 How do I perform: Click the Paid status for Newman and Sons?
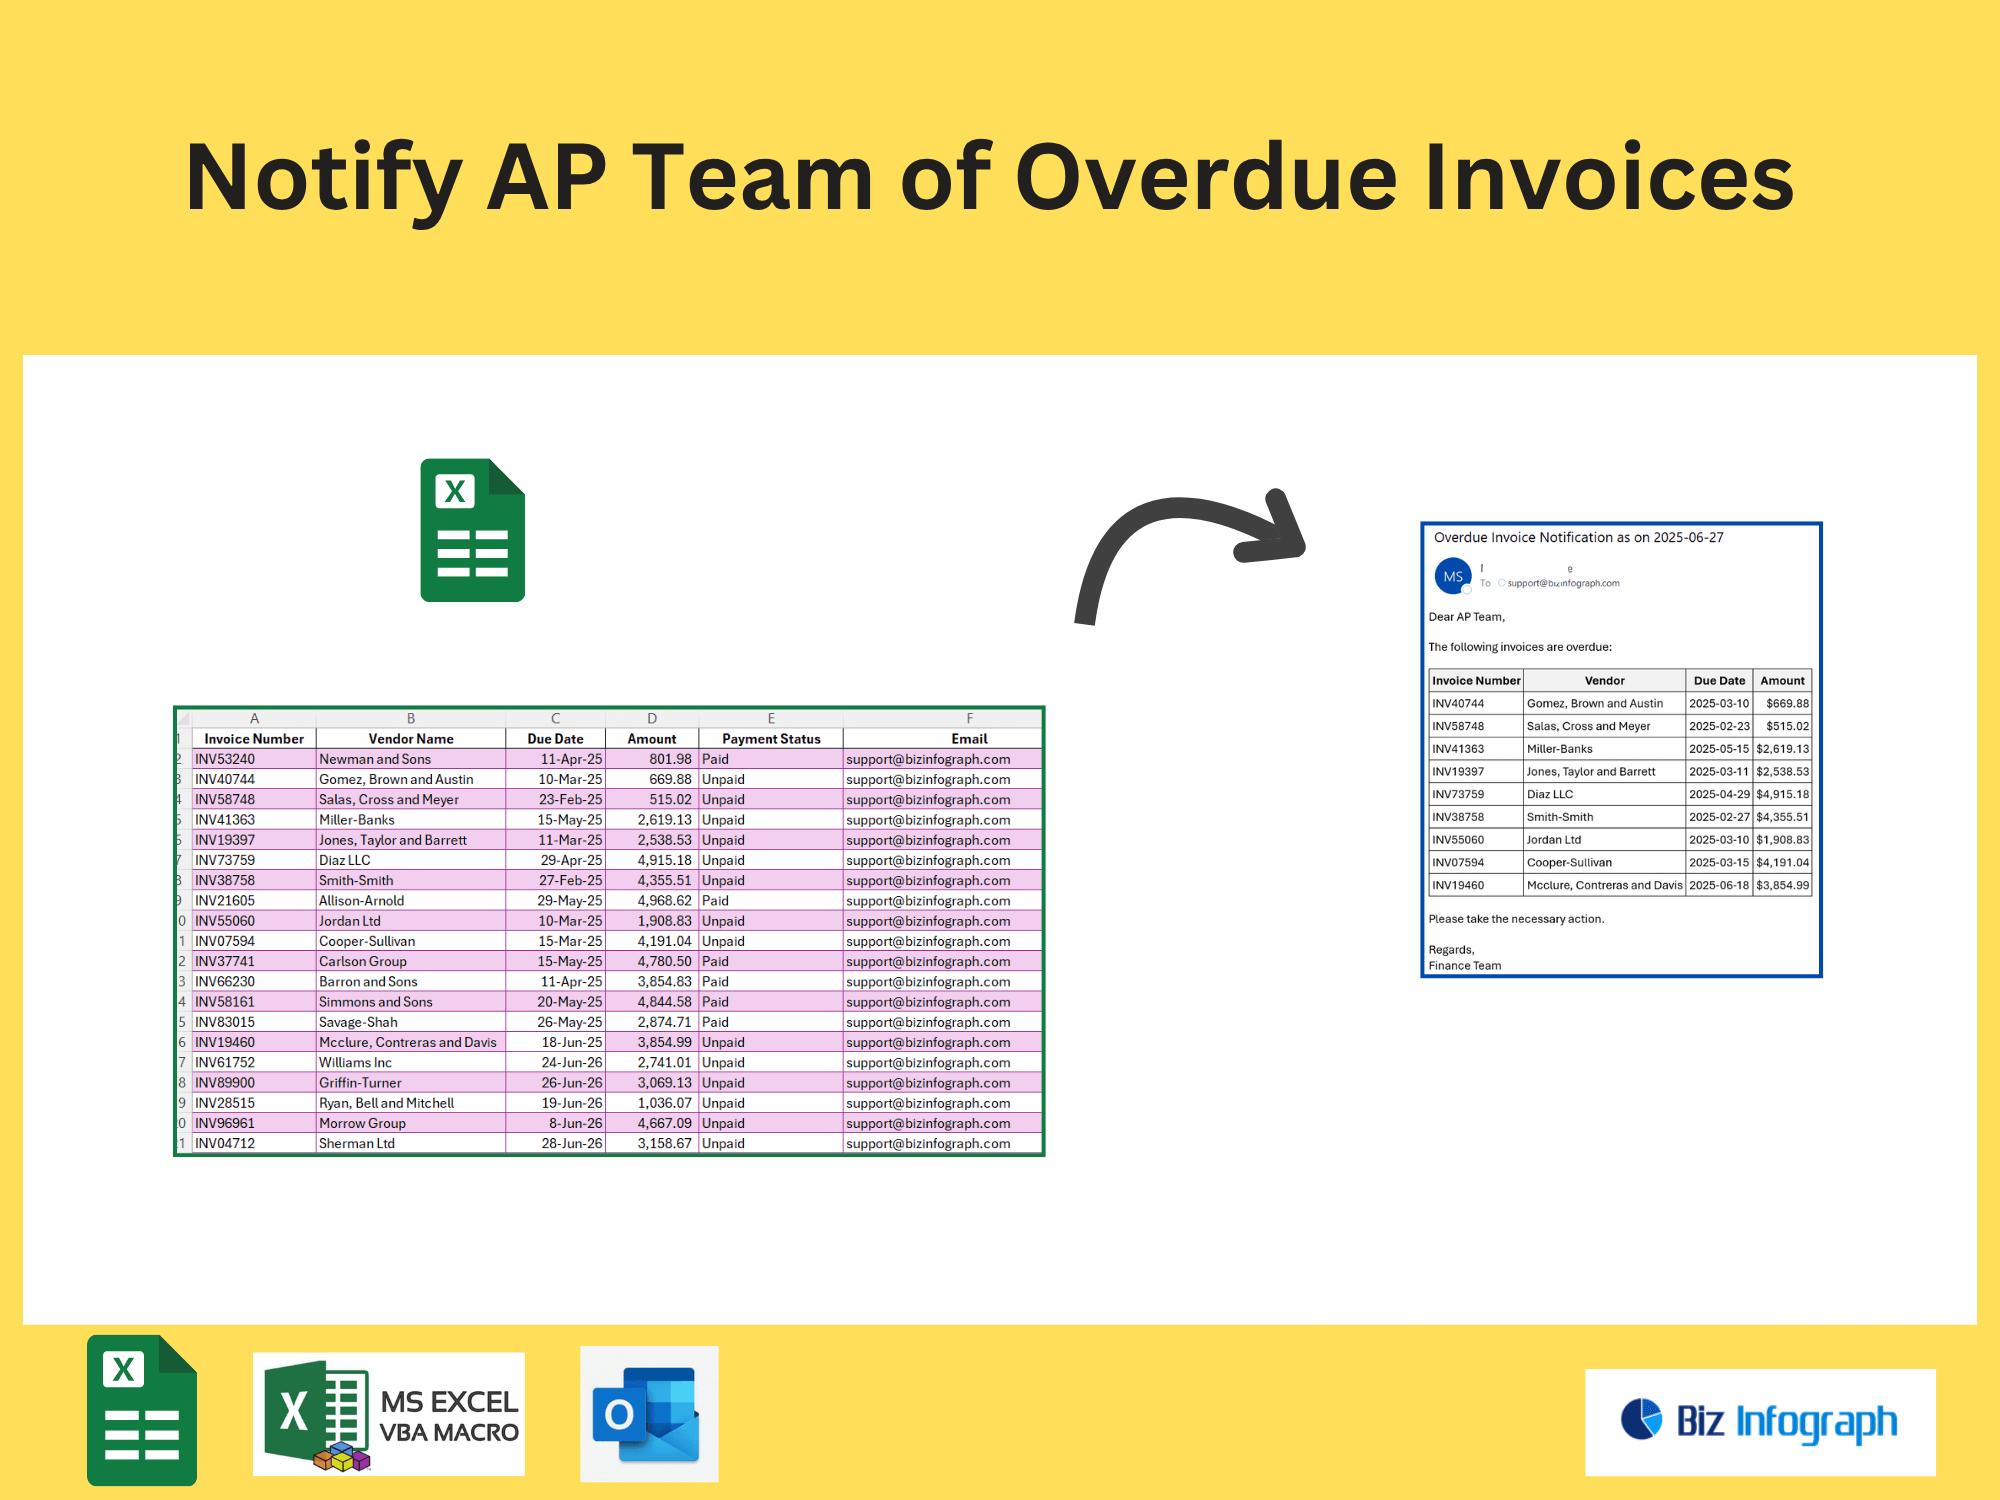[771, 759]
